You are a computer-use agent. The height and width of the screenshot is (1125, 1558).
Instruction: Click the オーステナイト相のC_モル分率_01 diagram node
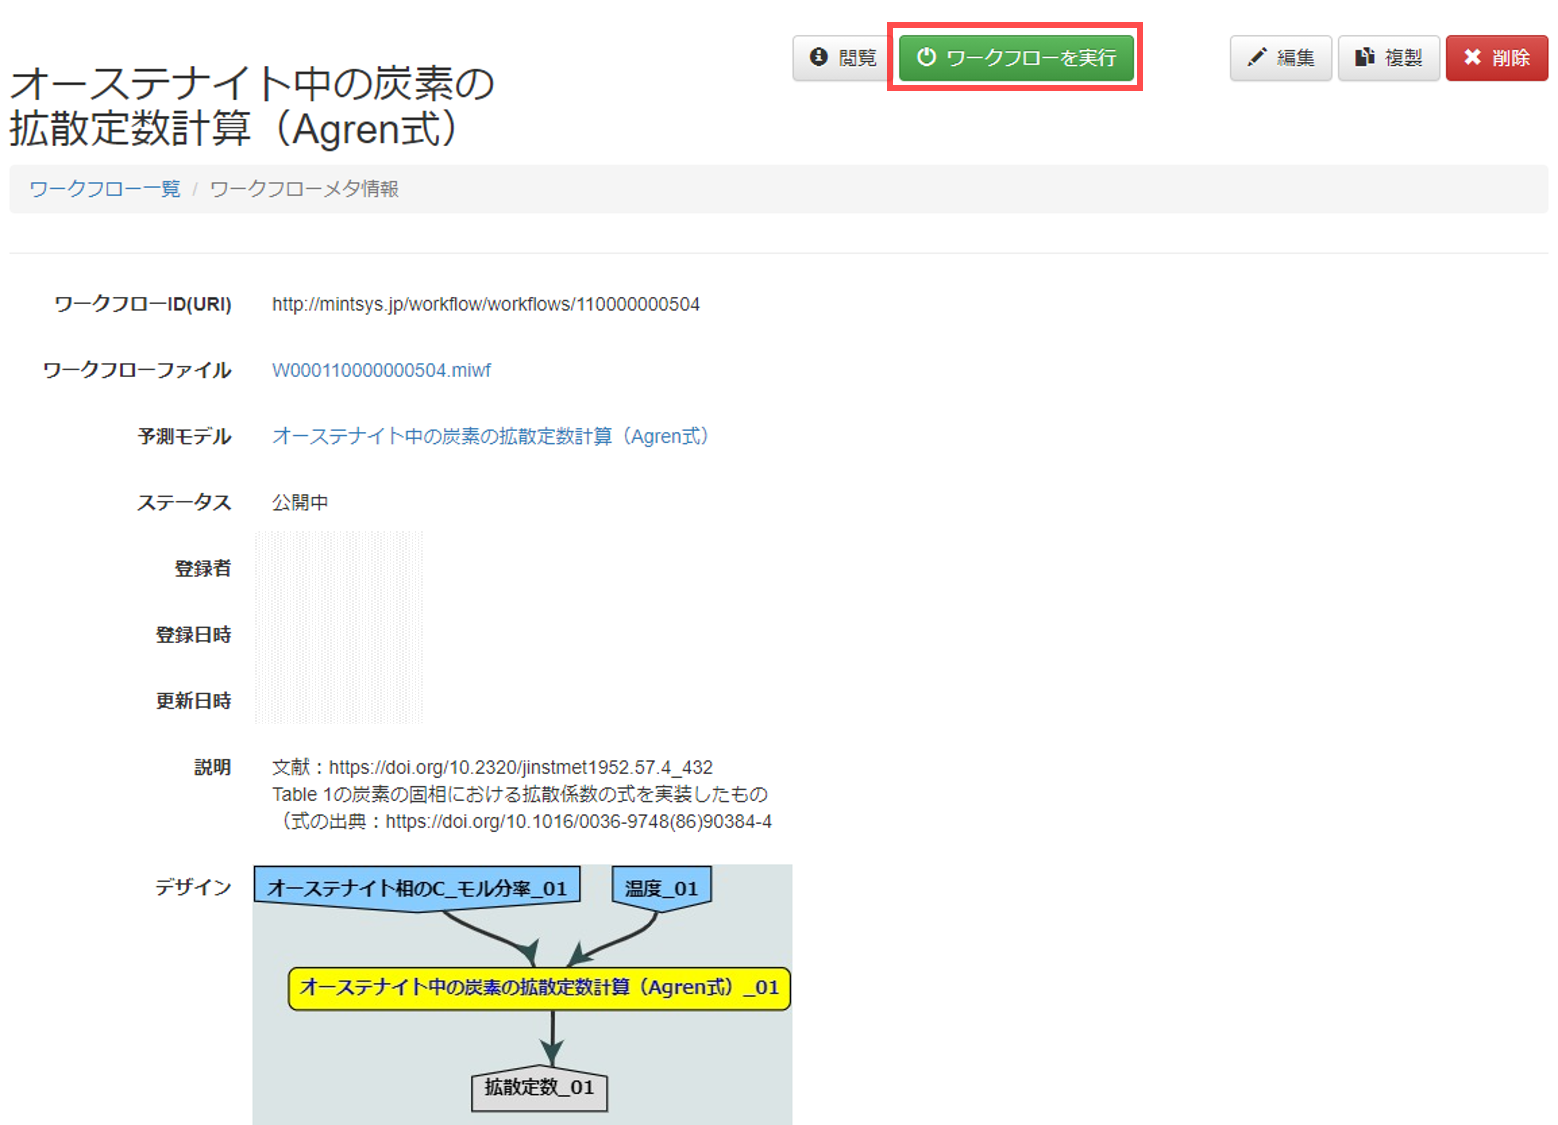click(416, 884)
